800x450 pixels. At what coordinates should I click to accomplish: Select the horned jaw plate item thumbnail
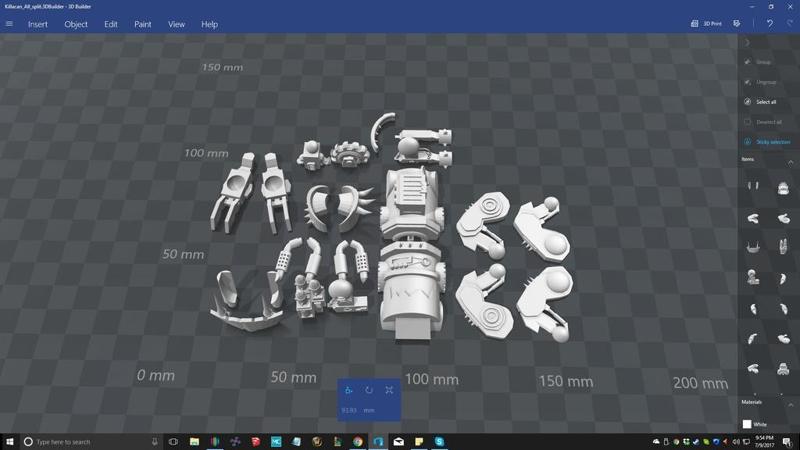tap(753, 248)
